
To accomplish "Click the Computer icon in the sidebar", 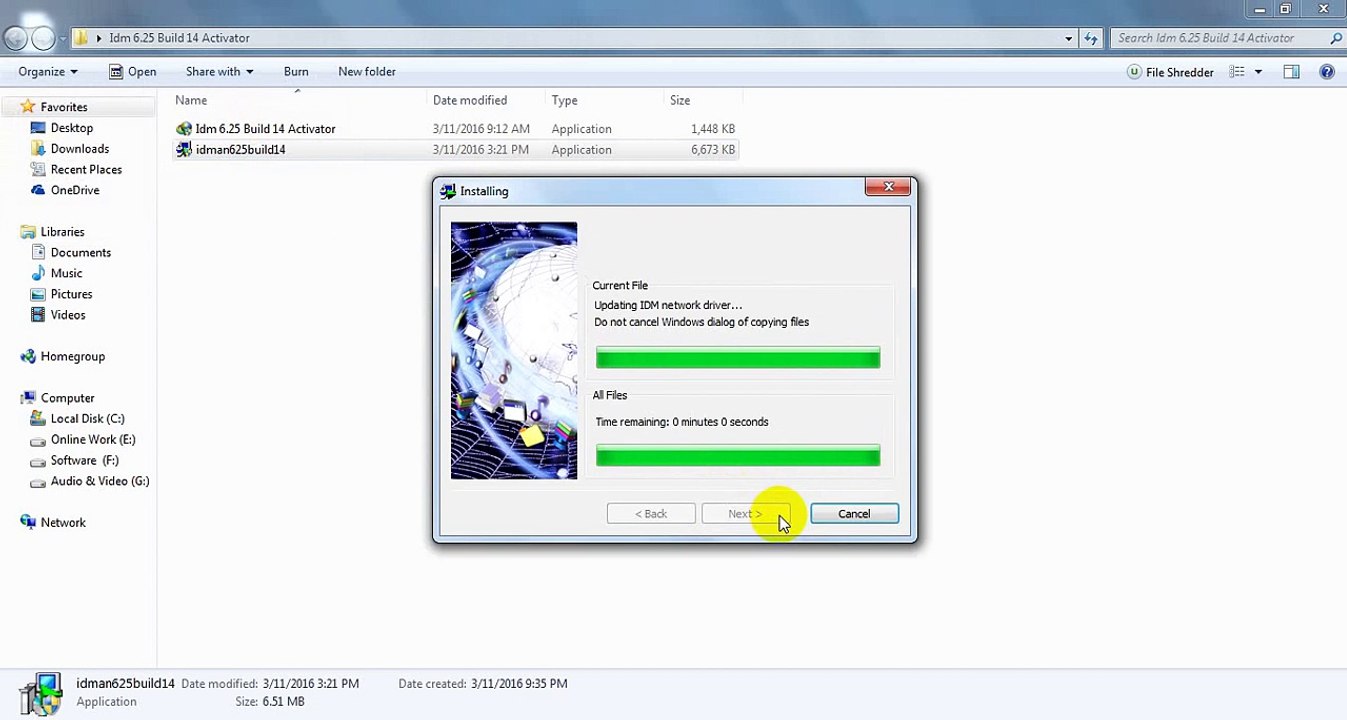I will point(28,398).
